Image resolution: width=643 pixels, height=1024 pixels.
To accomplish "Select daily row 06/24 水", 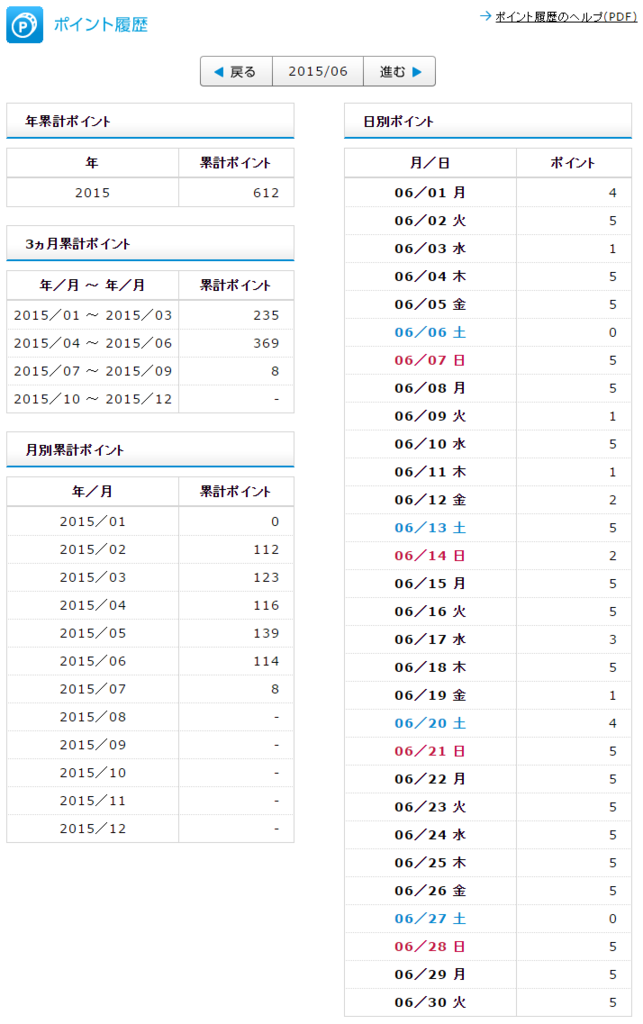I will [488, 835].
